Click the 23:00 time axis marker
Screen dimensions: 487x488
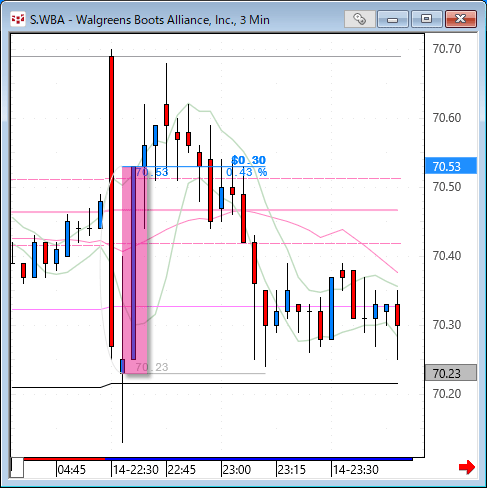237,470
